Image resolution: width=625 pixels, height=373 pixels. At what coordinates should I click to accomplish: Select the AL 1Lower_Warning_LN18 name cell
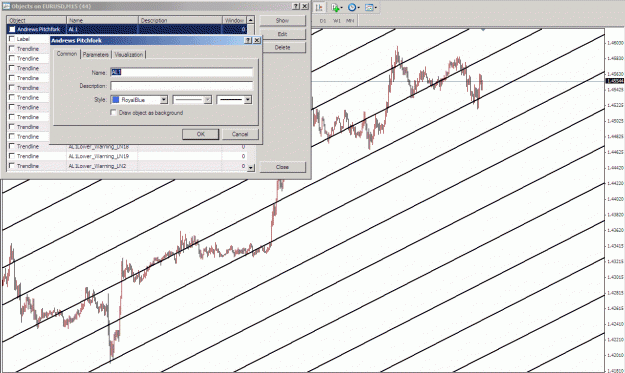102,147
